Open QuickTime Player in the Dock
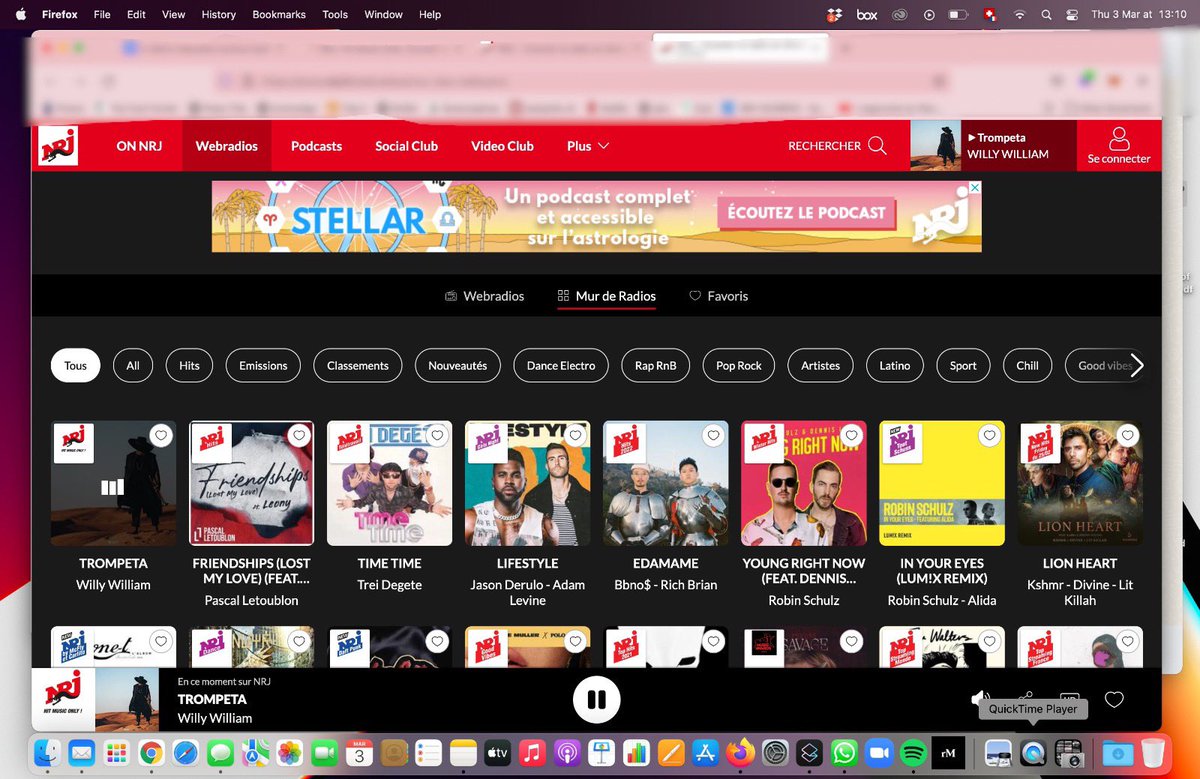The width and height of the screenshot is (1200, 779). pos(1033,753)
